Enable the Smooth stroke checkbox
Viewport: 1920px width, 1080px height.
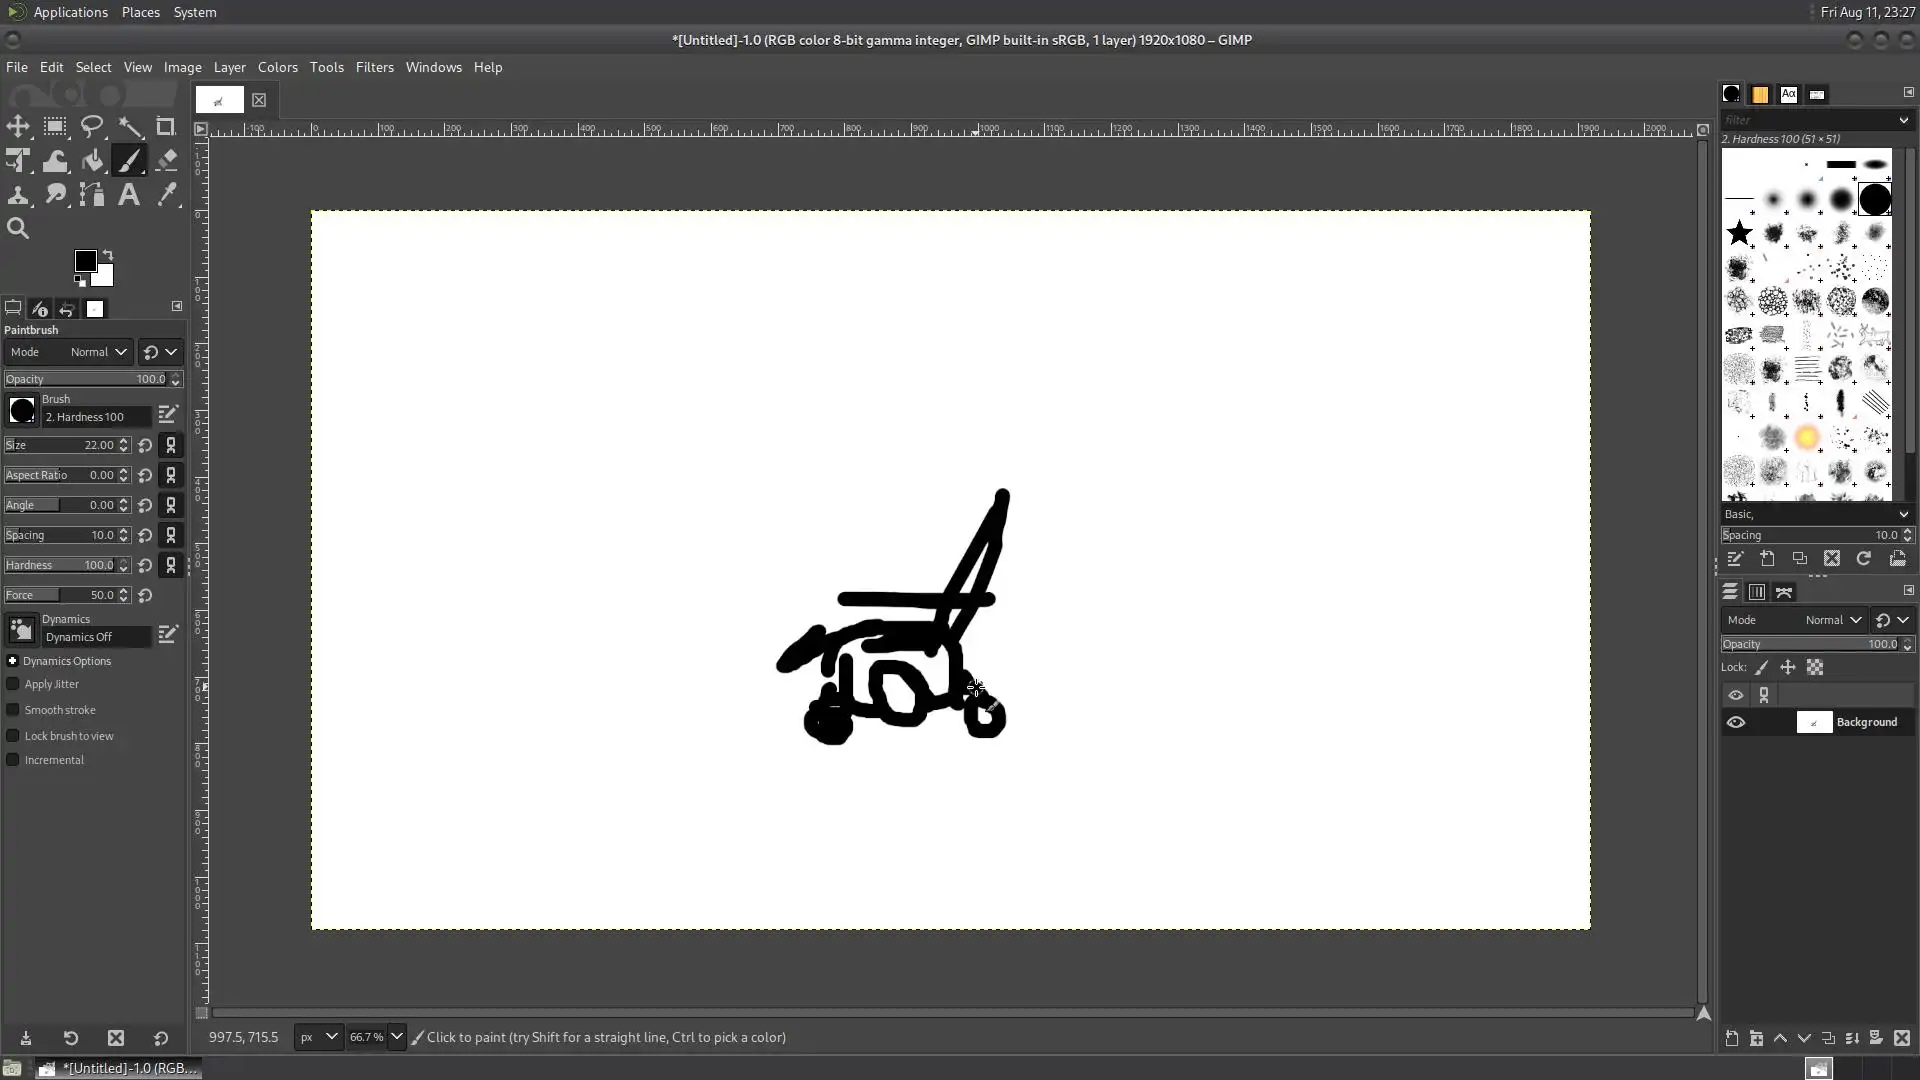(13, 710)
